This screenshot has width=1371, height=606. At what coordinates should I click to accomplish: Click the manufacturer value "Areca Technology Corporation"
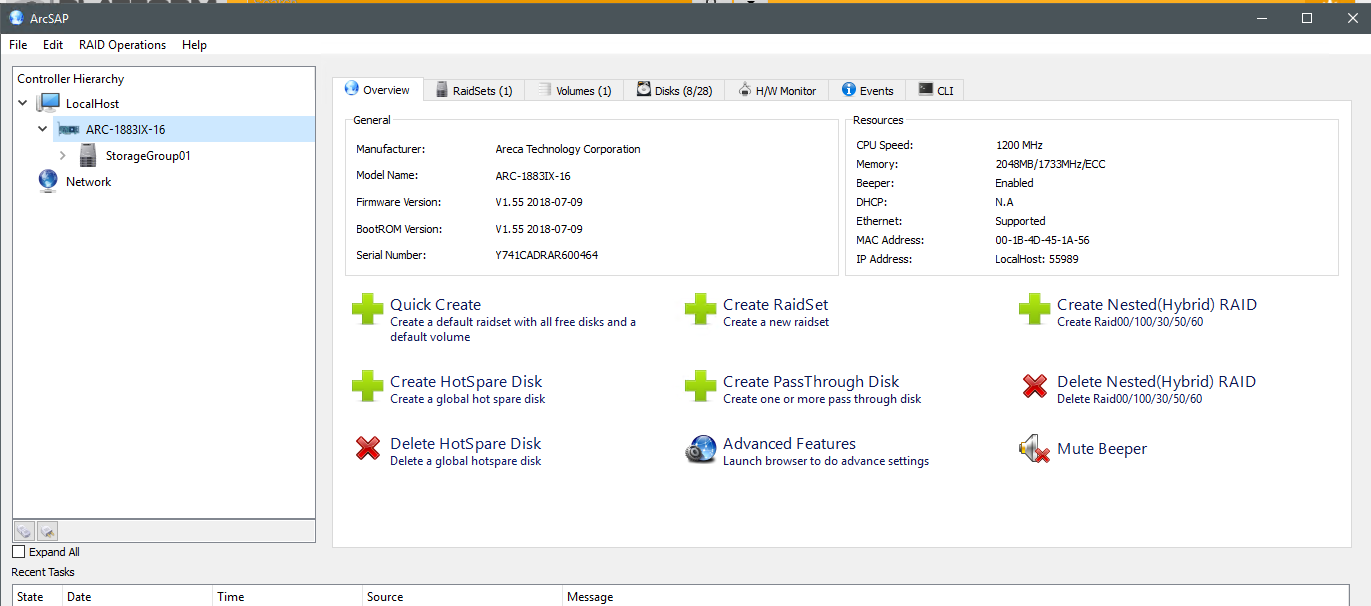[568, 149]
